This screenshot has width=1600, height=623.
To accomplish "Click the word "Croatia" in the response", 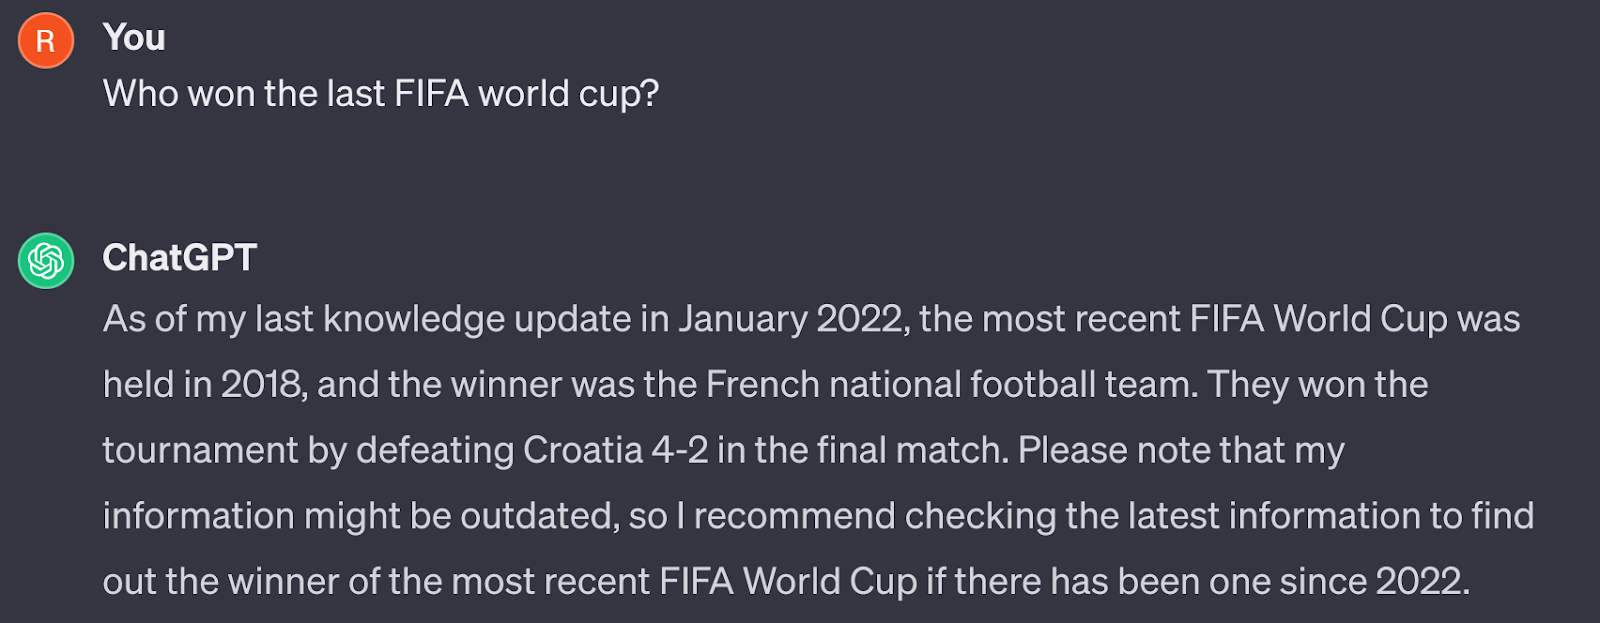I will click(x=582, y=451).
